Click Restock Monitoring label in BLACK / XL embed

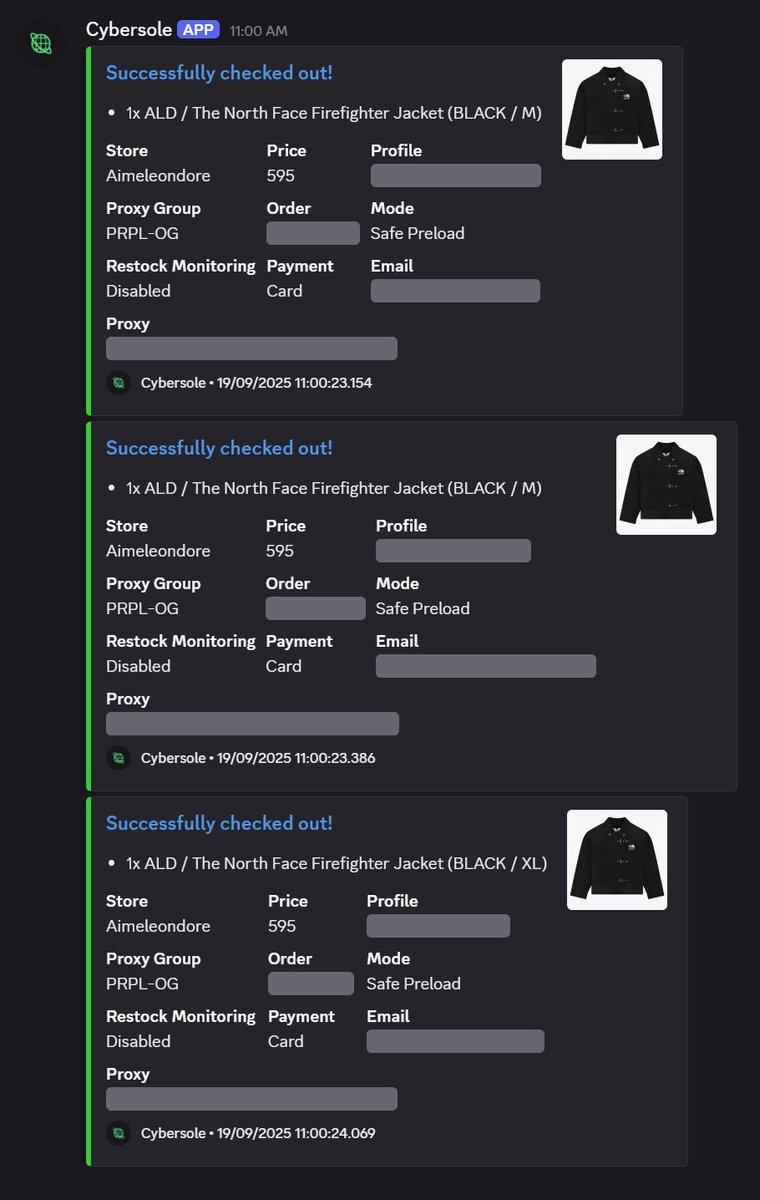[x=181, y=1016]
